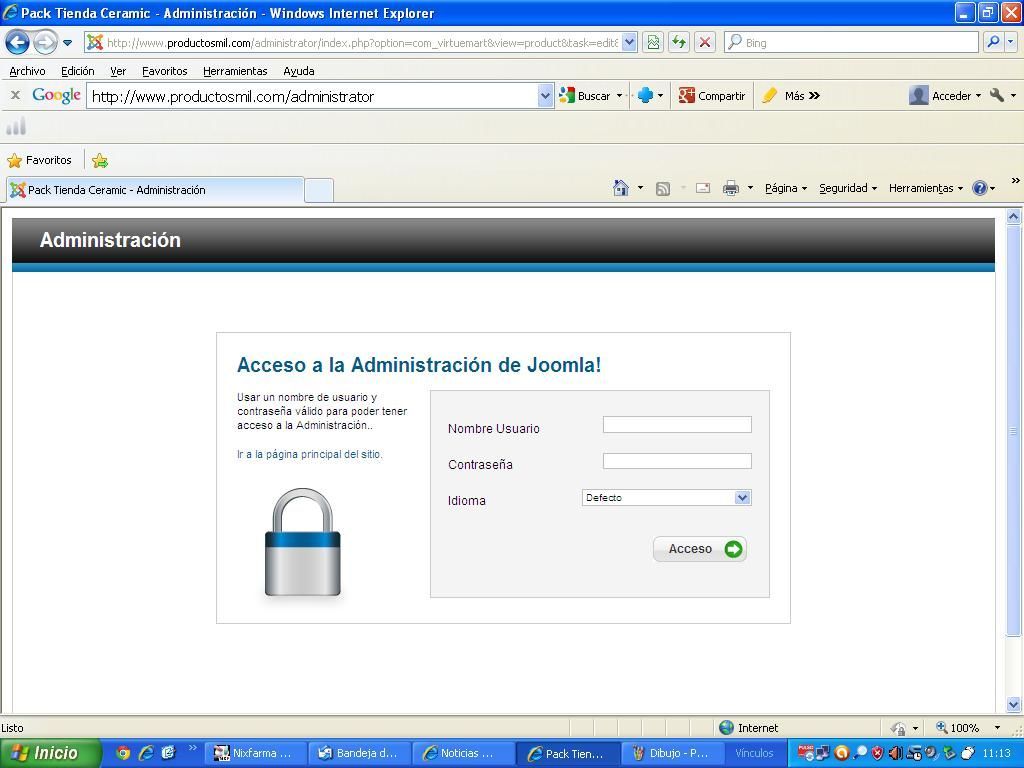This screenshot has width=1024, height=768.
Task: Click the compatibility view icon beside address bar
Action: [653, 42]
